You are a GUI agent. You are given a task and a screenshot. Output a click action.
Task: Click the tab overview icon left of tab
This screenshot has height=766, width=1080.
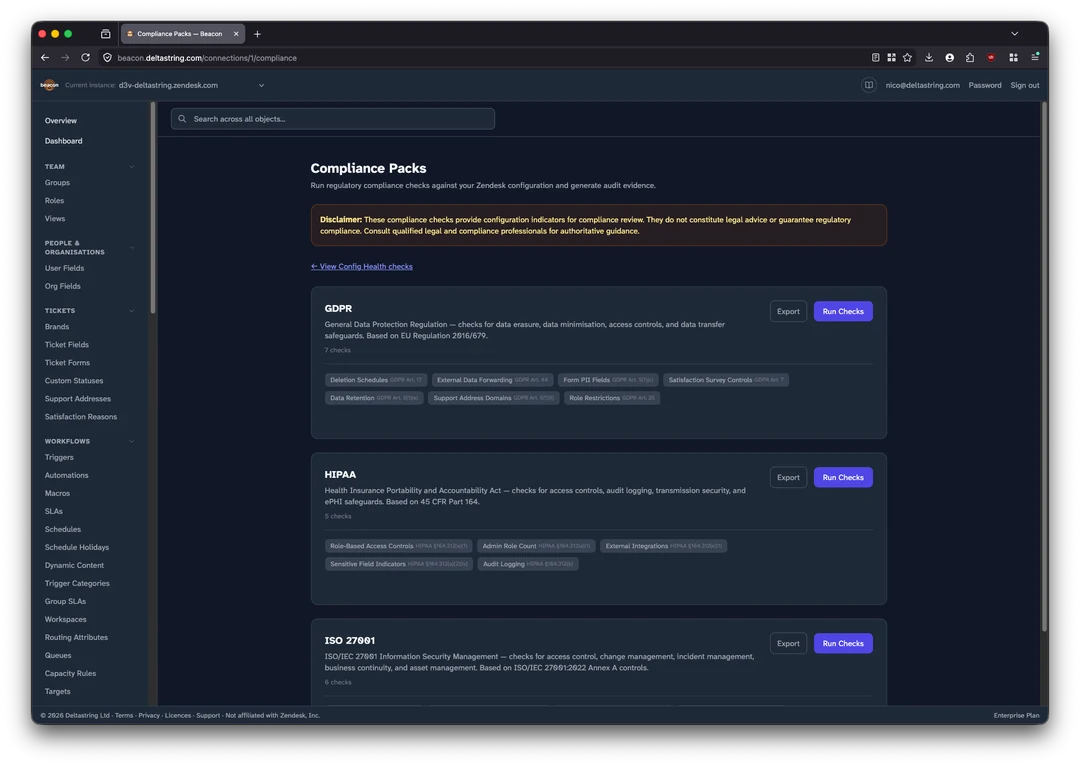coord(105,34)
